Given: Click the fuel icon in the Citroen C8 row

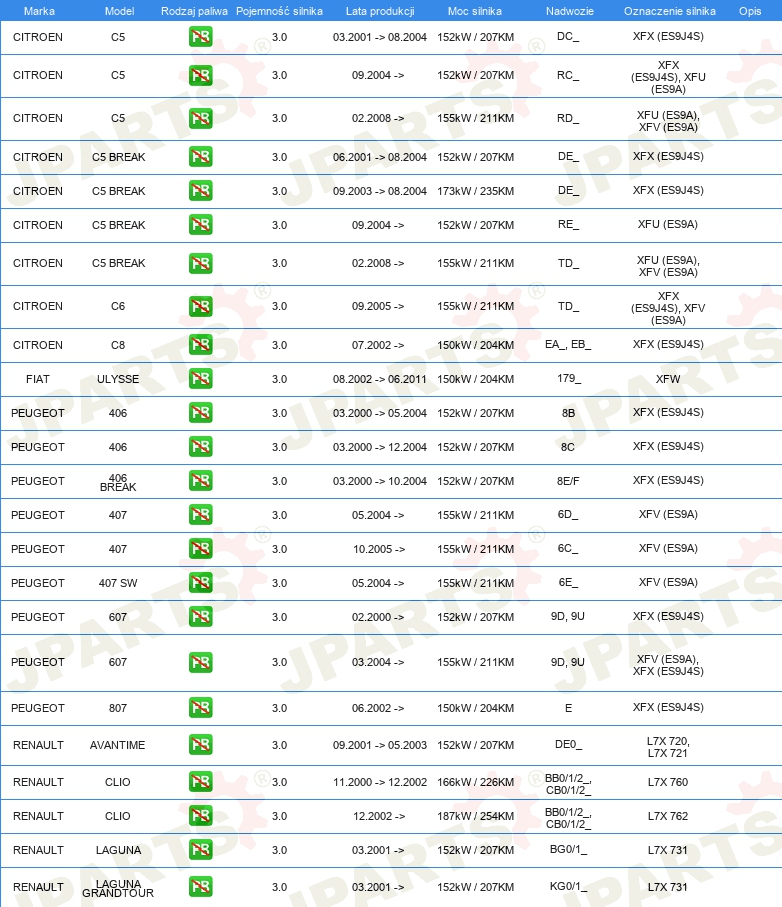Looking at the screenshot, I should (201, 345).
